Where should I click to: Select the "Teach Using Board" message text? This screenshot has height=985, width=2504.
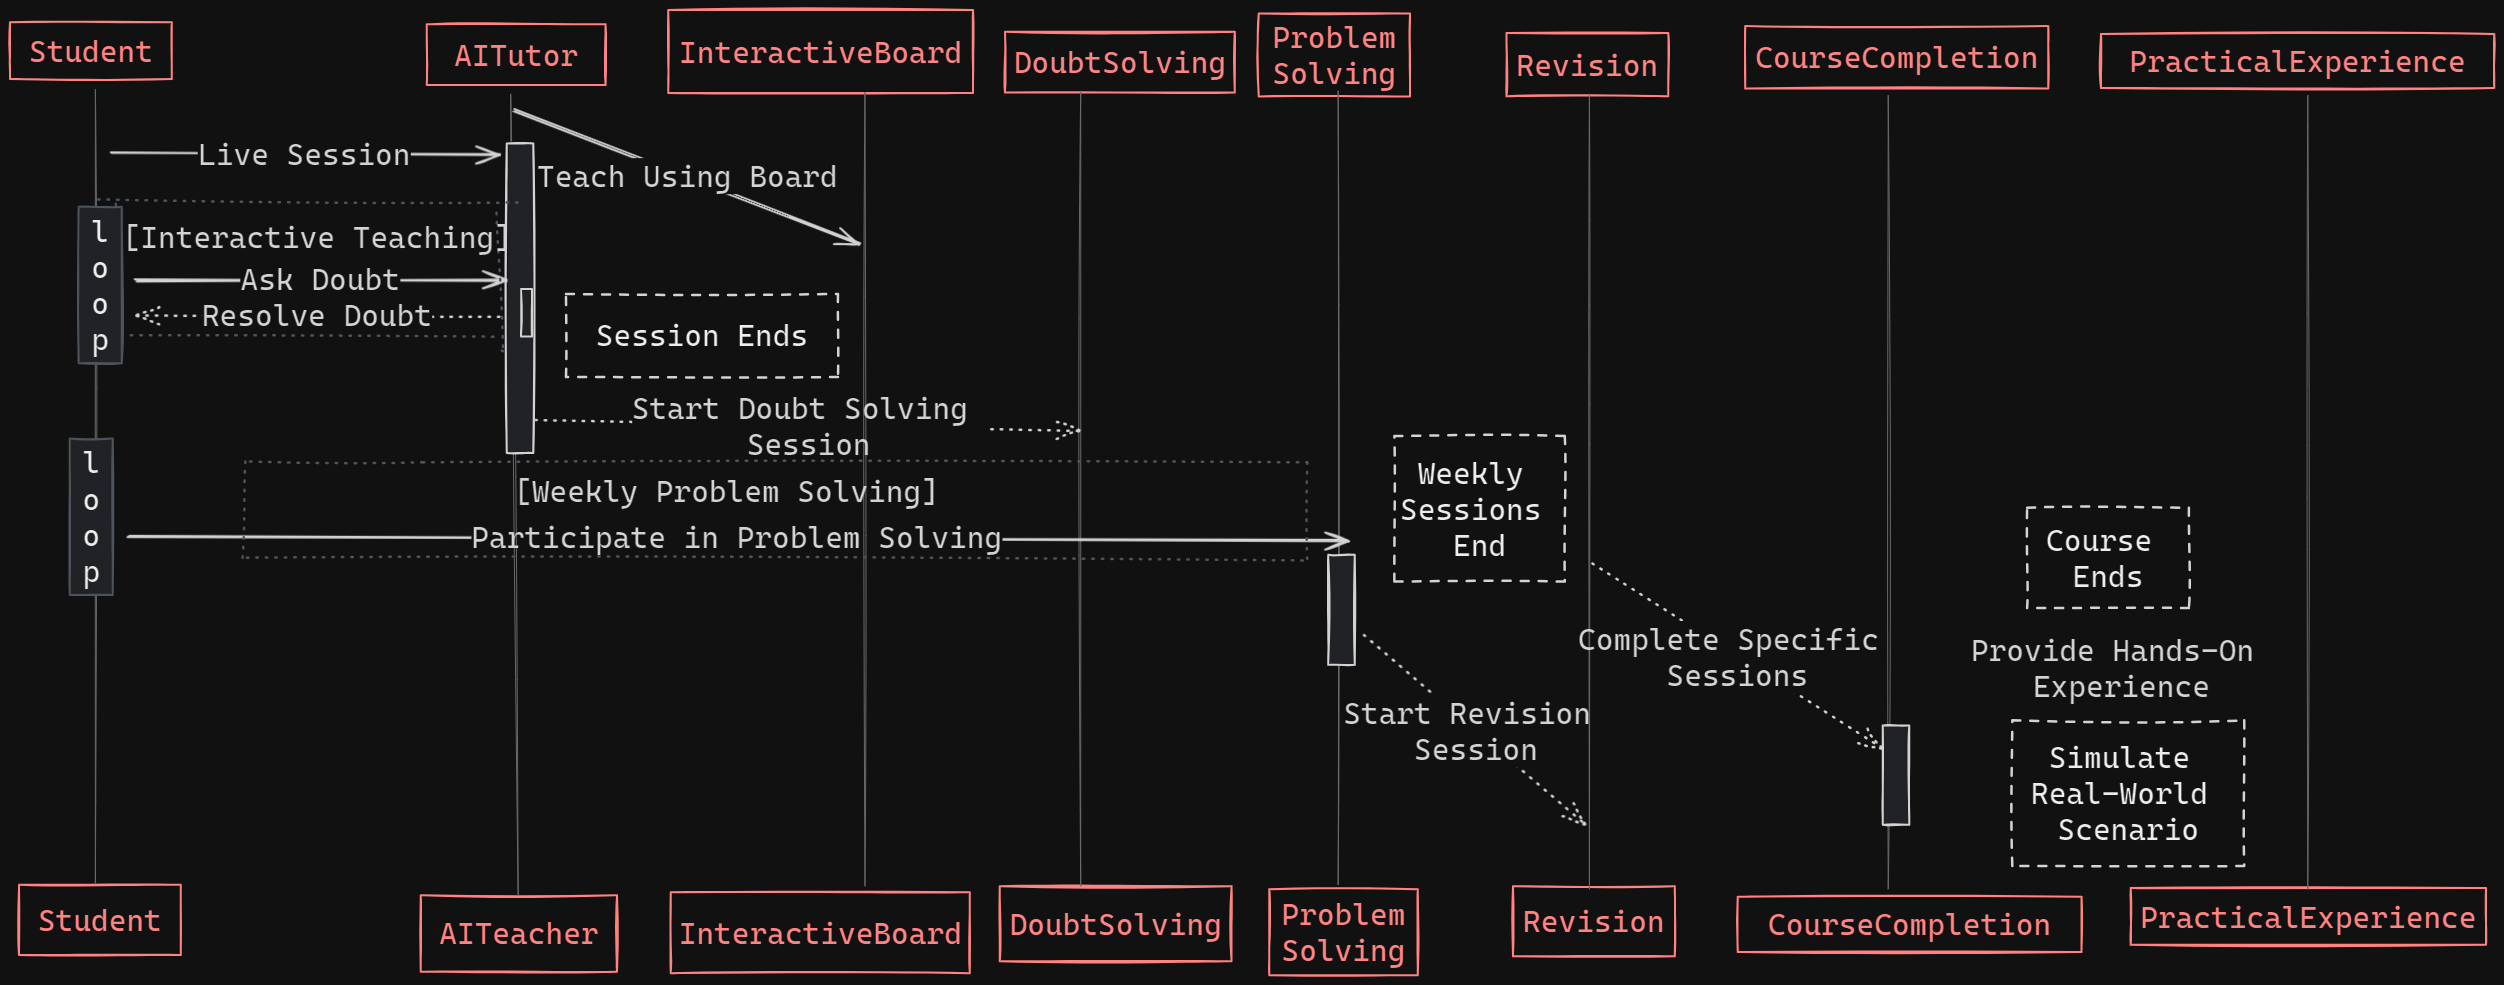point(687,177)
